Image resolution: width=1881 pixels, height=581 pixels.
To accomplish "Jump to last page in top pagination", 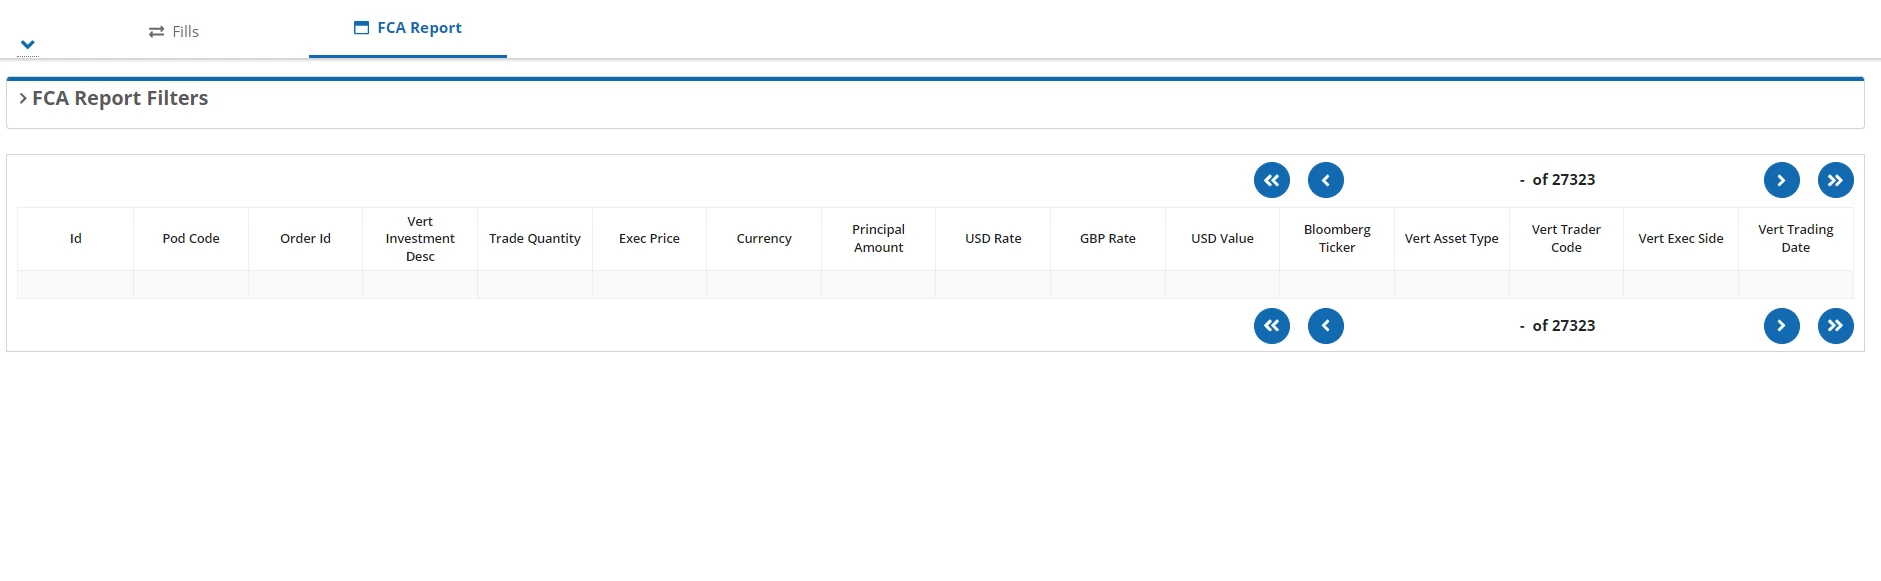I will click(1835, 180).
